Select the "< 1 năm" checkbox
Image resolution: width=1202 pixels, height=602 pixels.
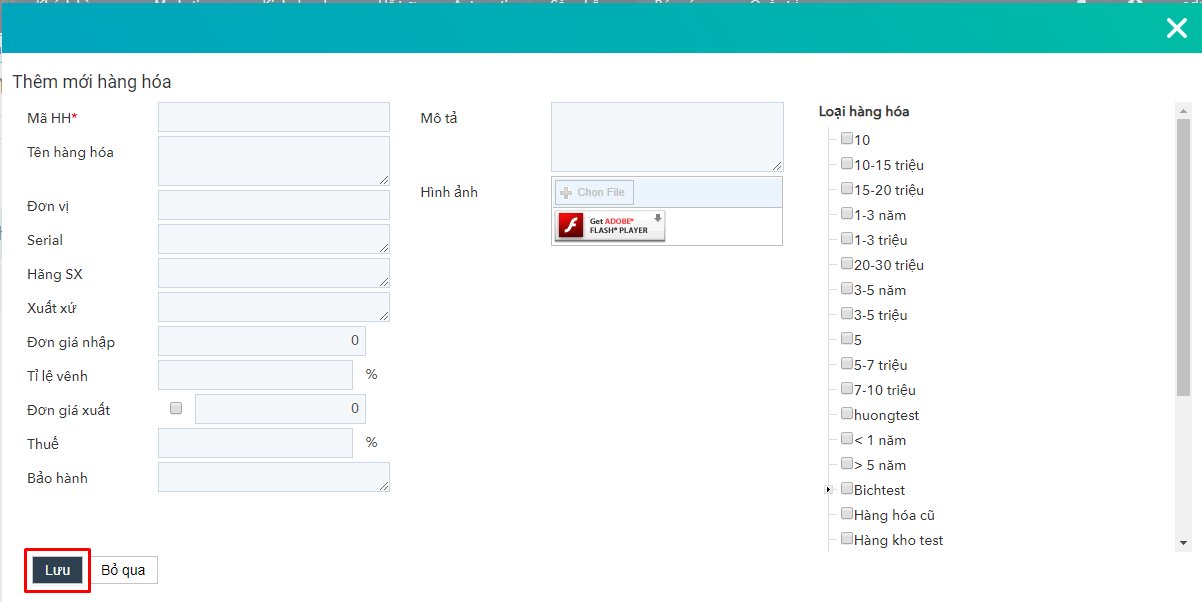point(847,439)
